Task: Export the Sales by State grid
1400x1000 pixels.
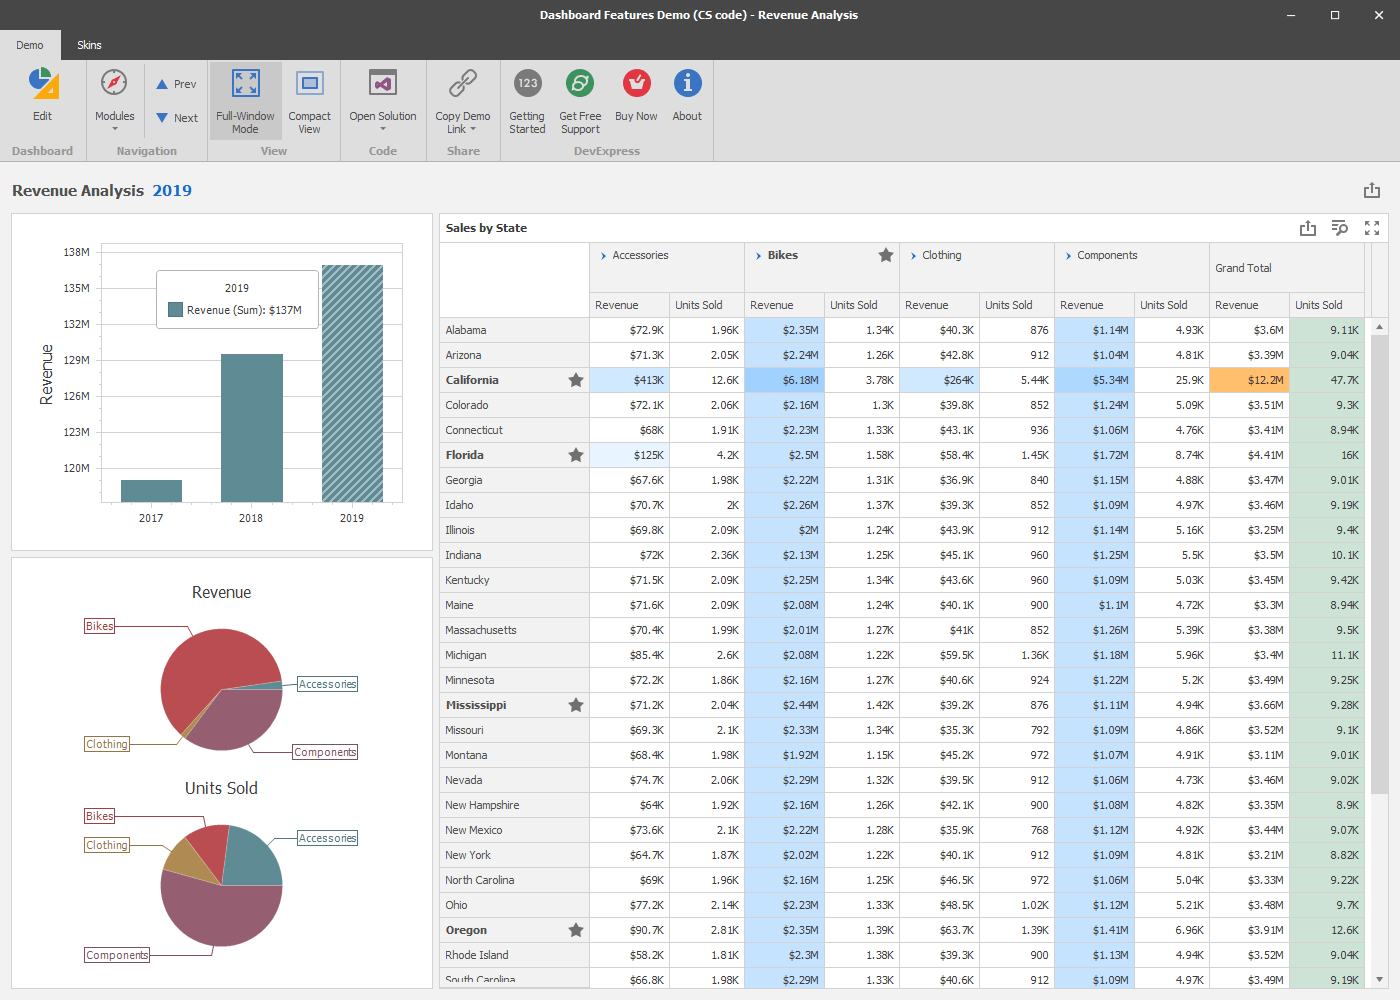Action: click(1308, 228)
